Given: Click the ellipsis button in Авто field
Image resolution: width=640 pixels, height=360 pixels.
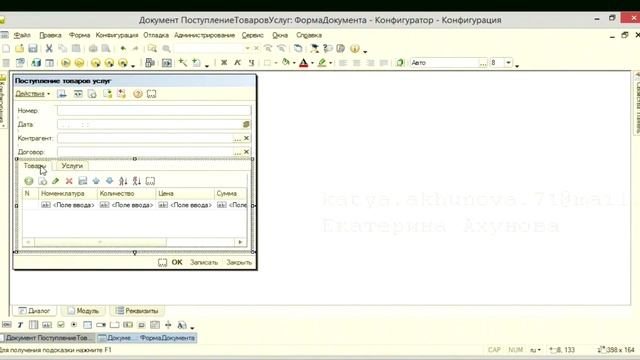Looking at the screenshot, I should [483, 63].
